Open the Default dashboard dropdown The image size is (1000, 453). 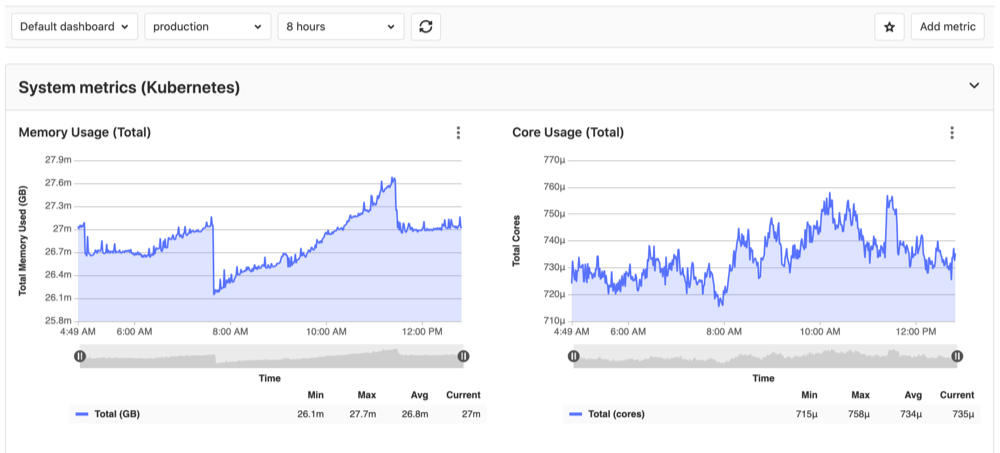[x=75, y=27]
